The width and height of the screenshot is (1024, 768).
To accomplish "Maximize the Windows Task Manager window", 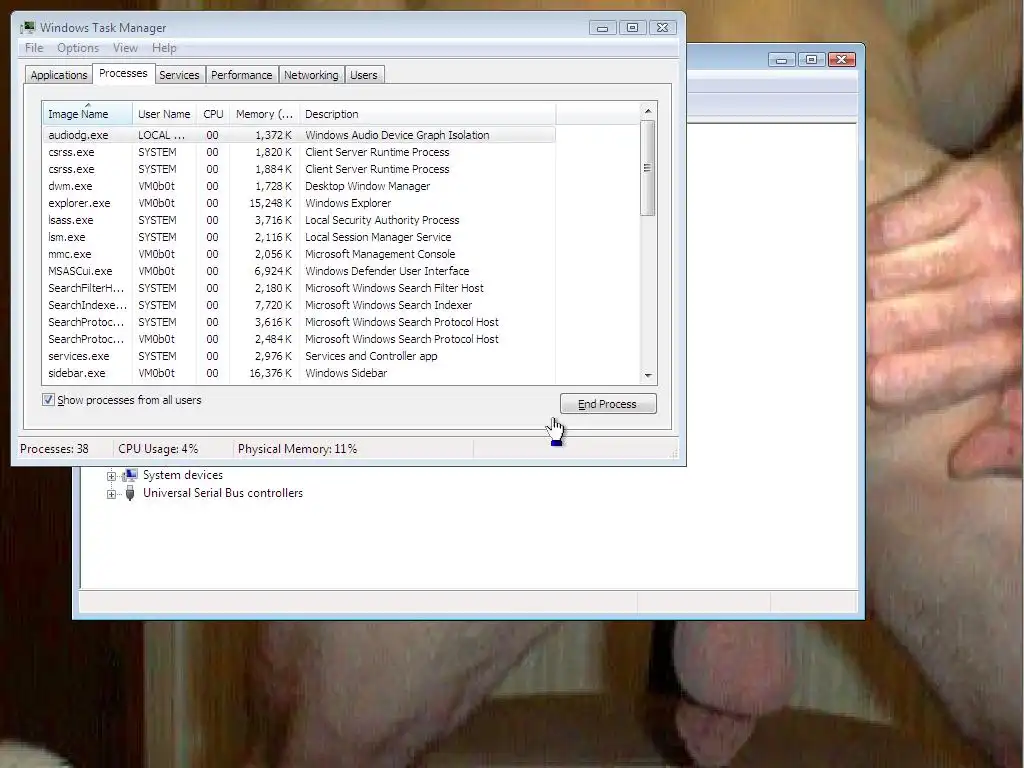I will pyautogui.click(x=632, y=27).
